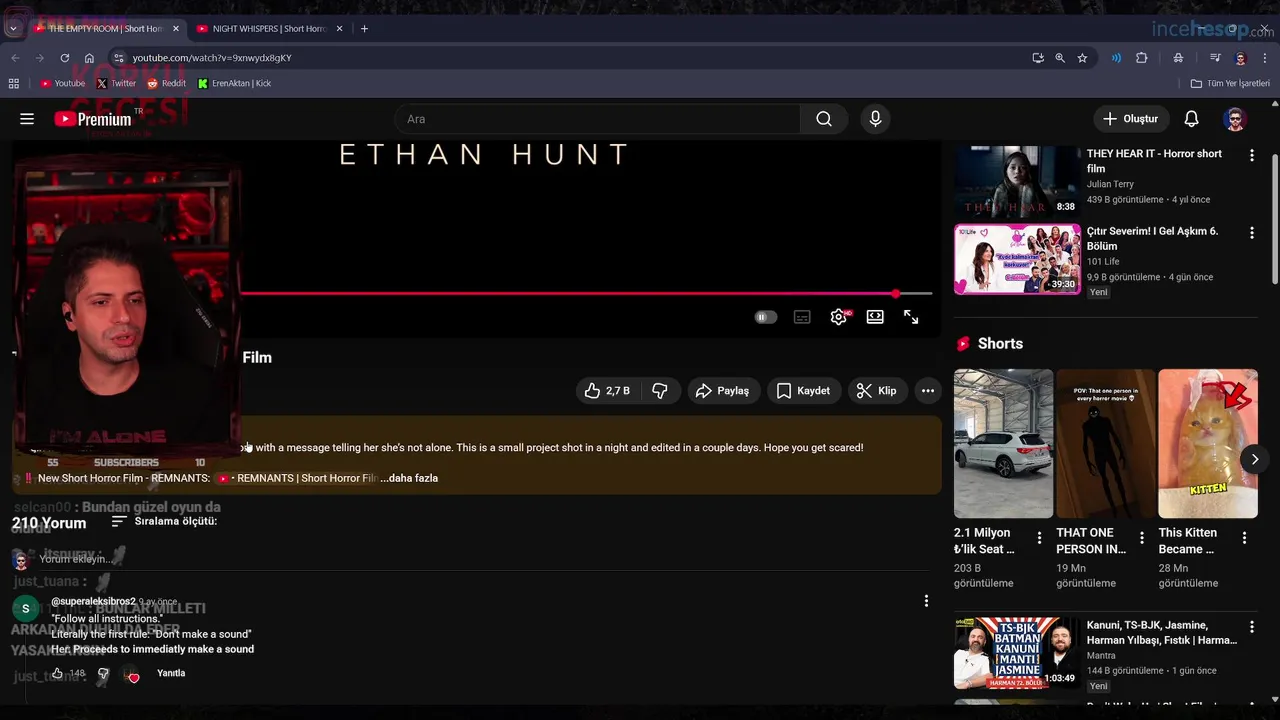Reply with Yanıtla on the comment

point(171,673)
